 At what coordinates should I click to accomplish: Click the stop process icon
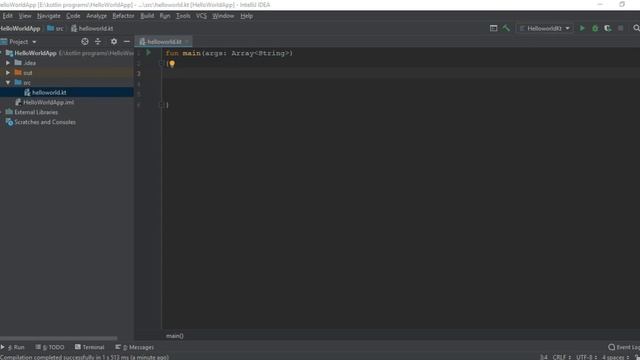620,28
